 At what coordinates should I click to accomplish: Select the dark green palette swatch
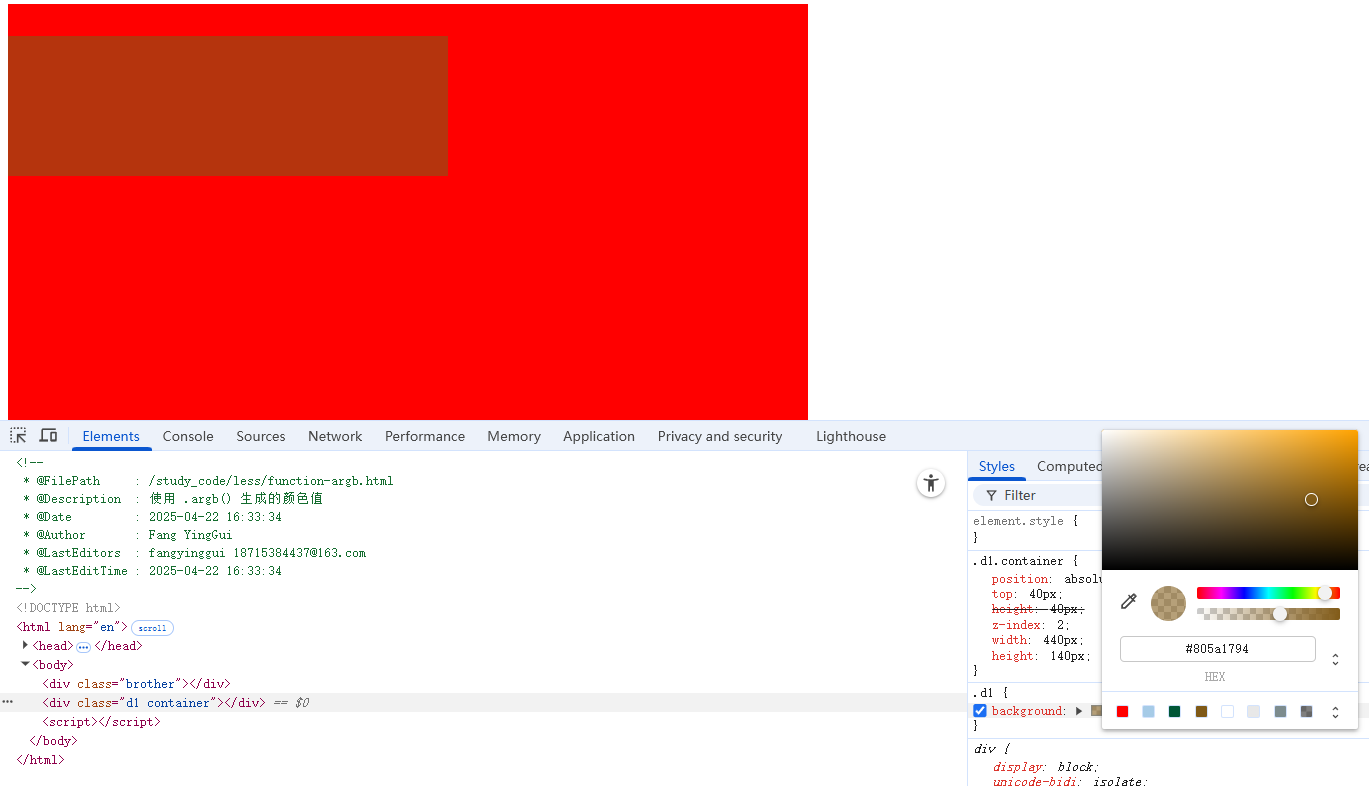[x=1175, y=712]
